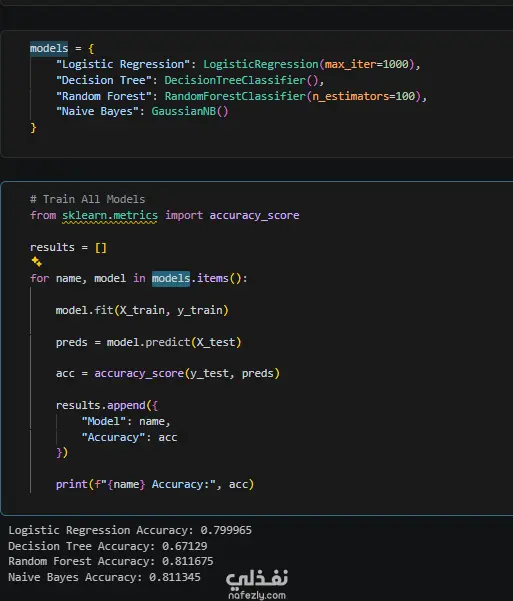Click the '"Random Forest"' string key
The image size is (513, 601).
point(104,96)
